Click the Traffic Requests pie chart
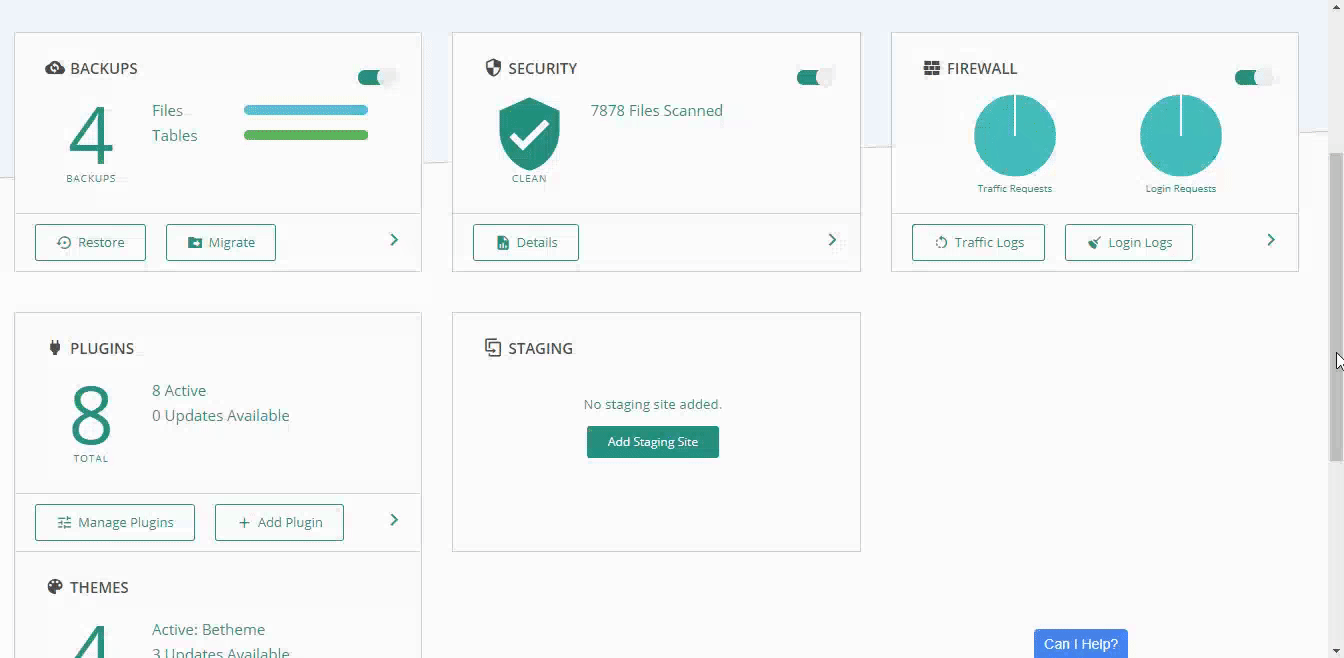This screenshot has height=658, width=1344. (x=1015, y=135)
